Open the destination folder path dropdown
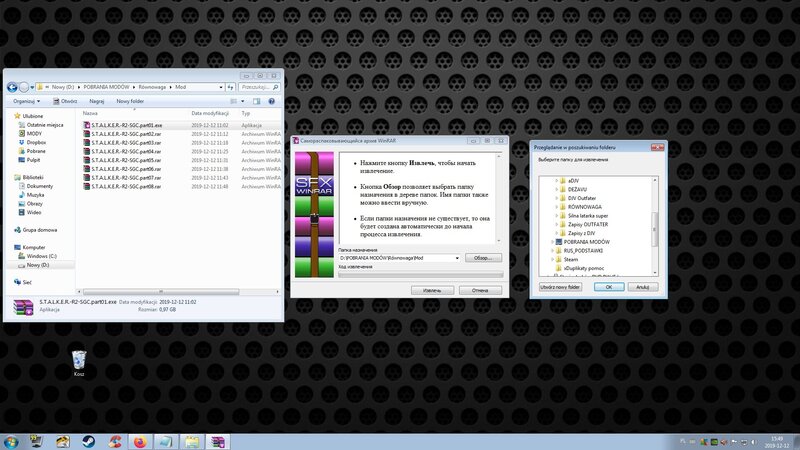This screenshot has width=800, height=450. pos(457,258)
